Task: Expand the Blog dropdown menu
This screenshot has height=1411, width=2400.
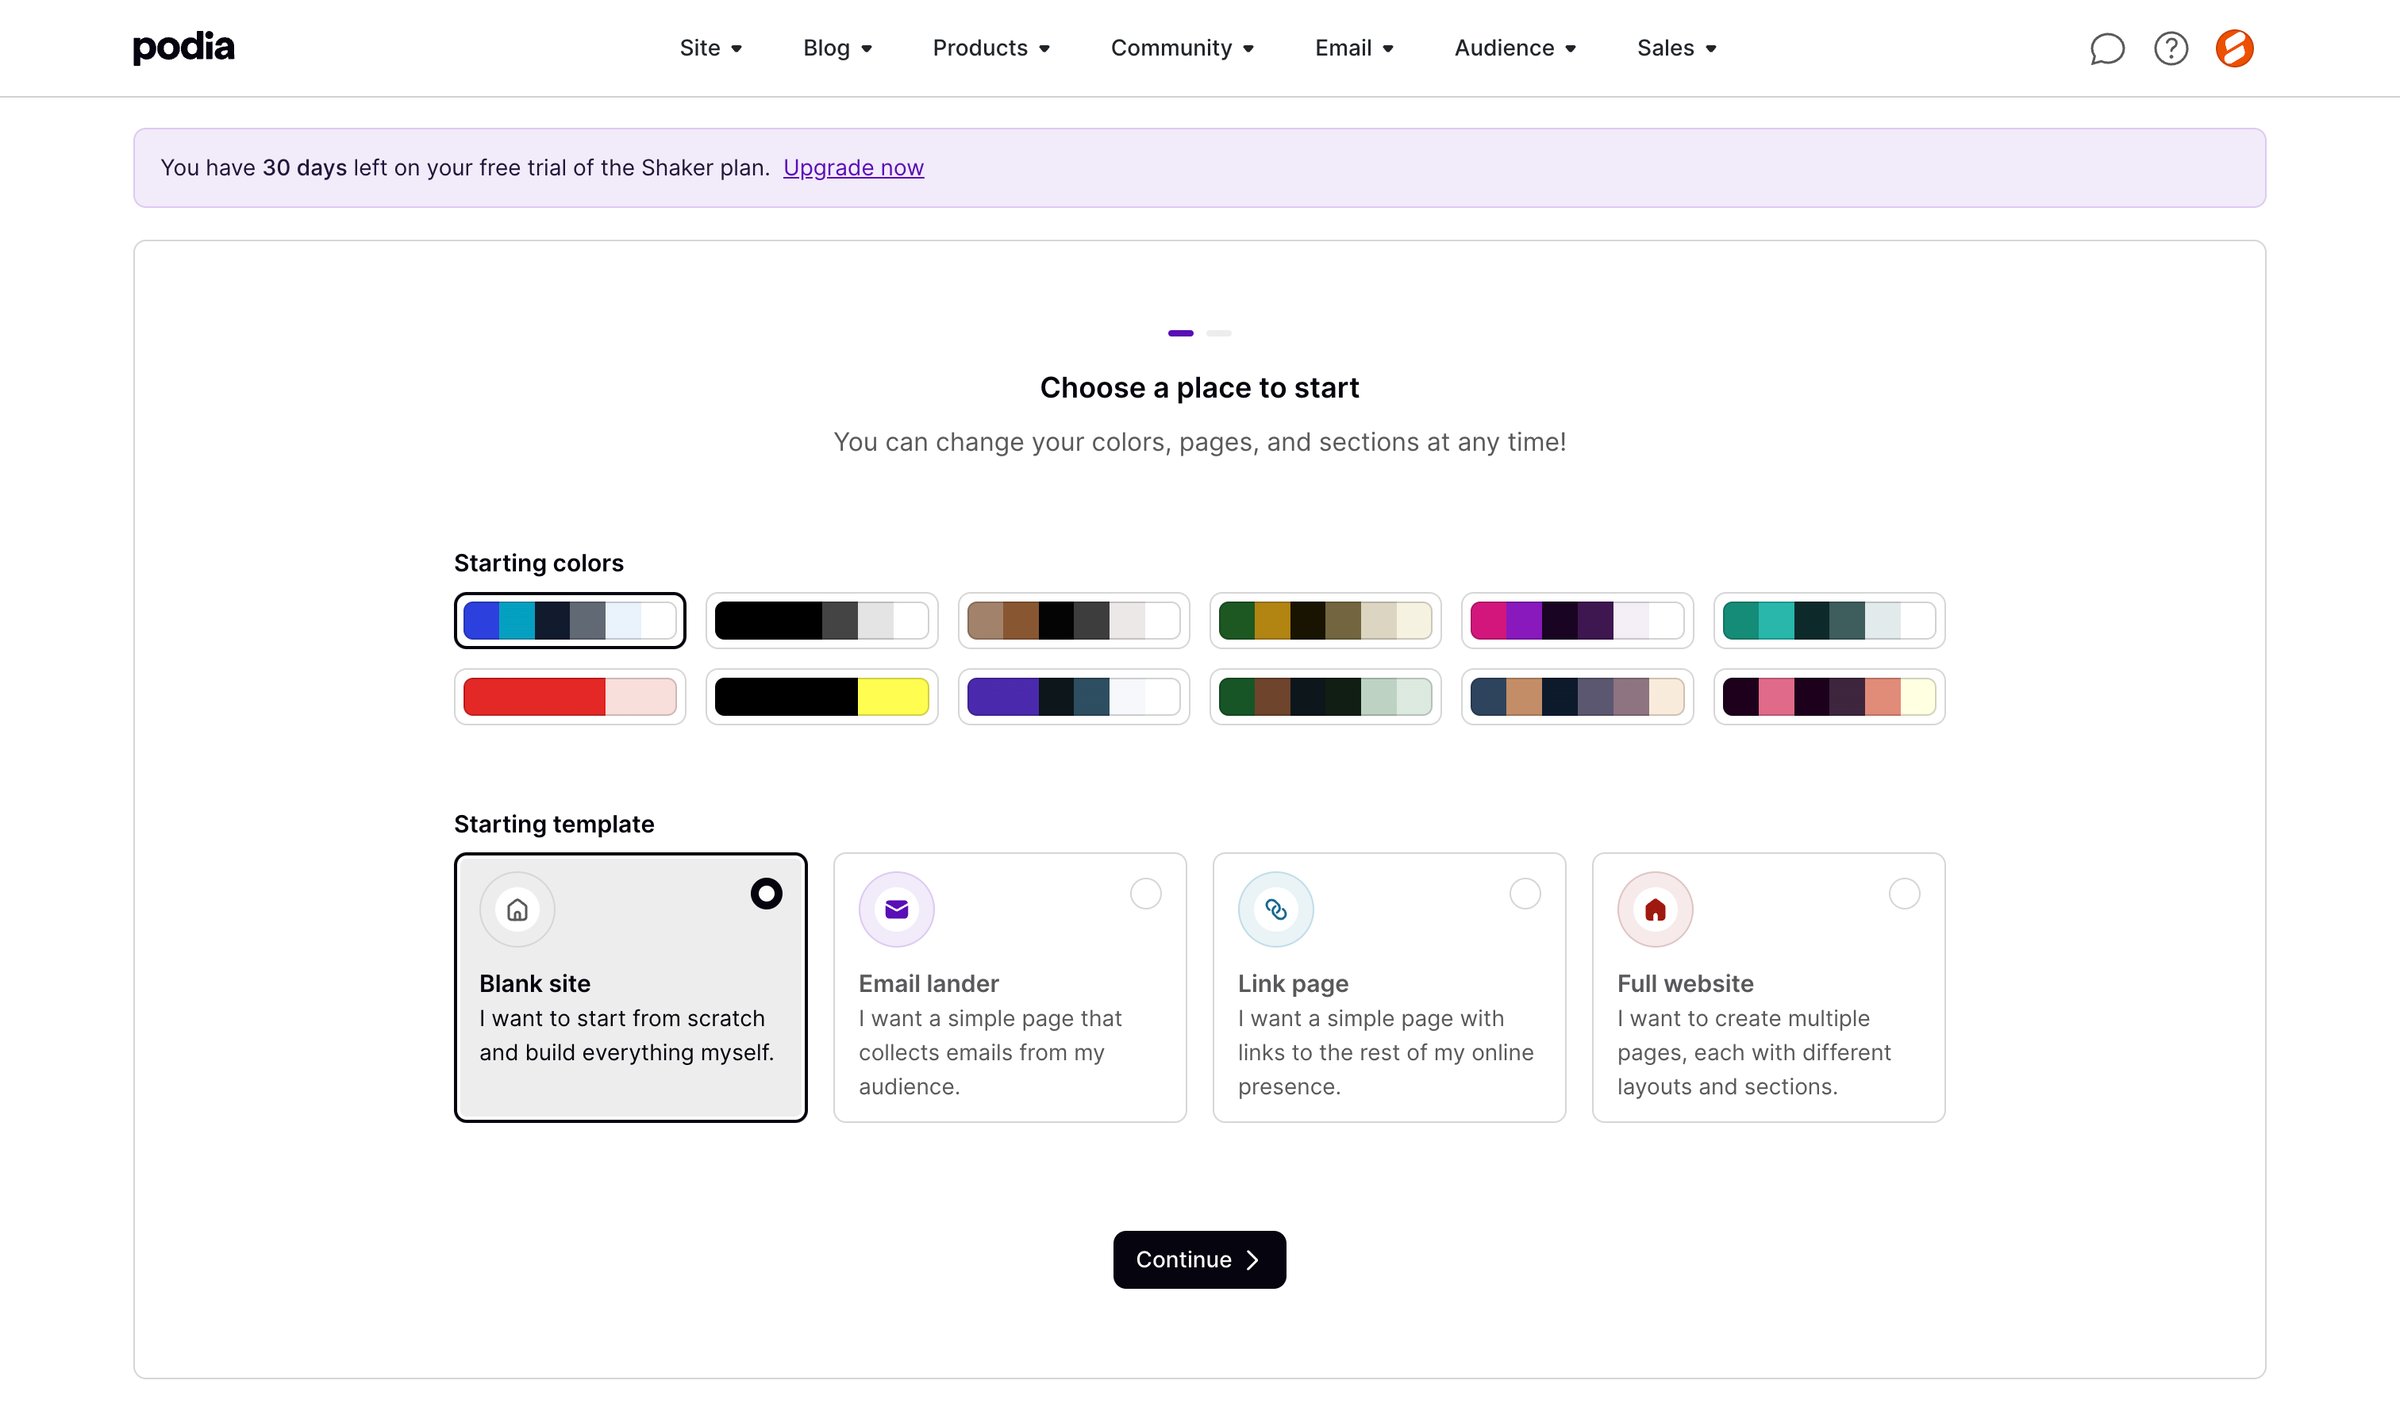Action: point(837,48)
